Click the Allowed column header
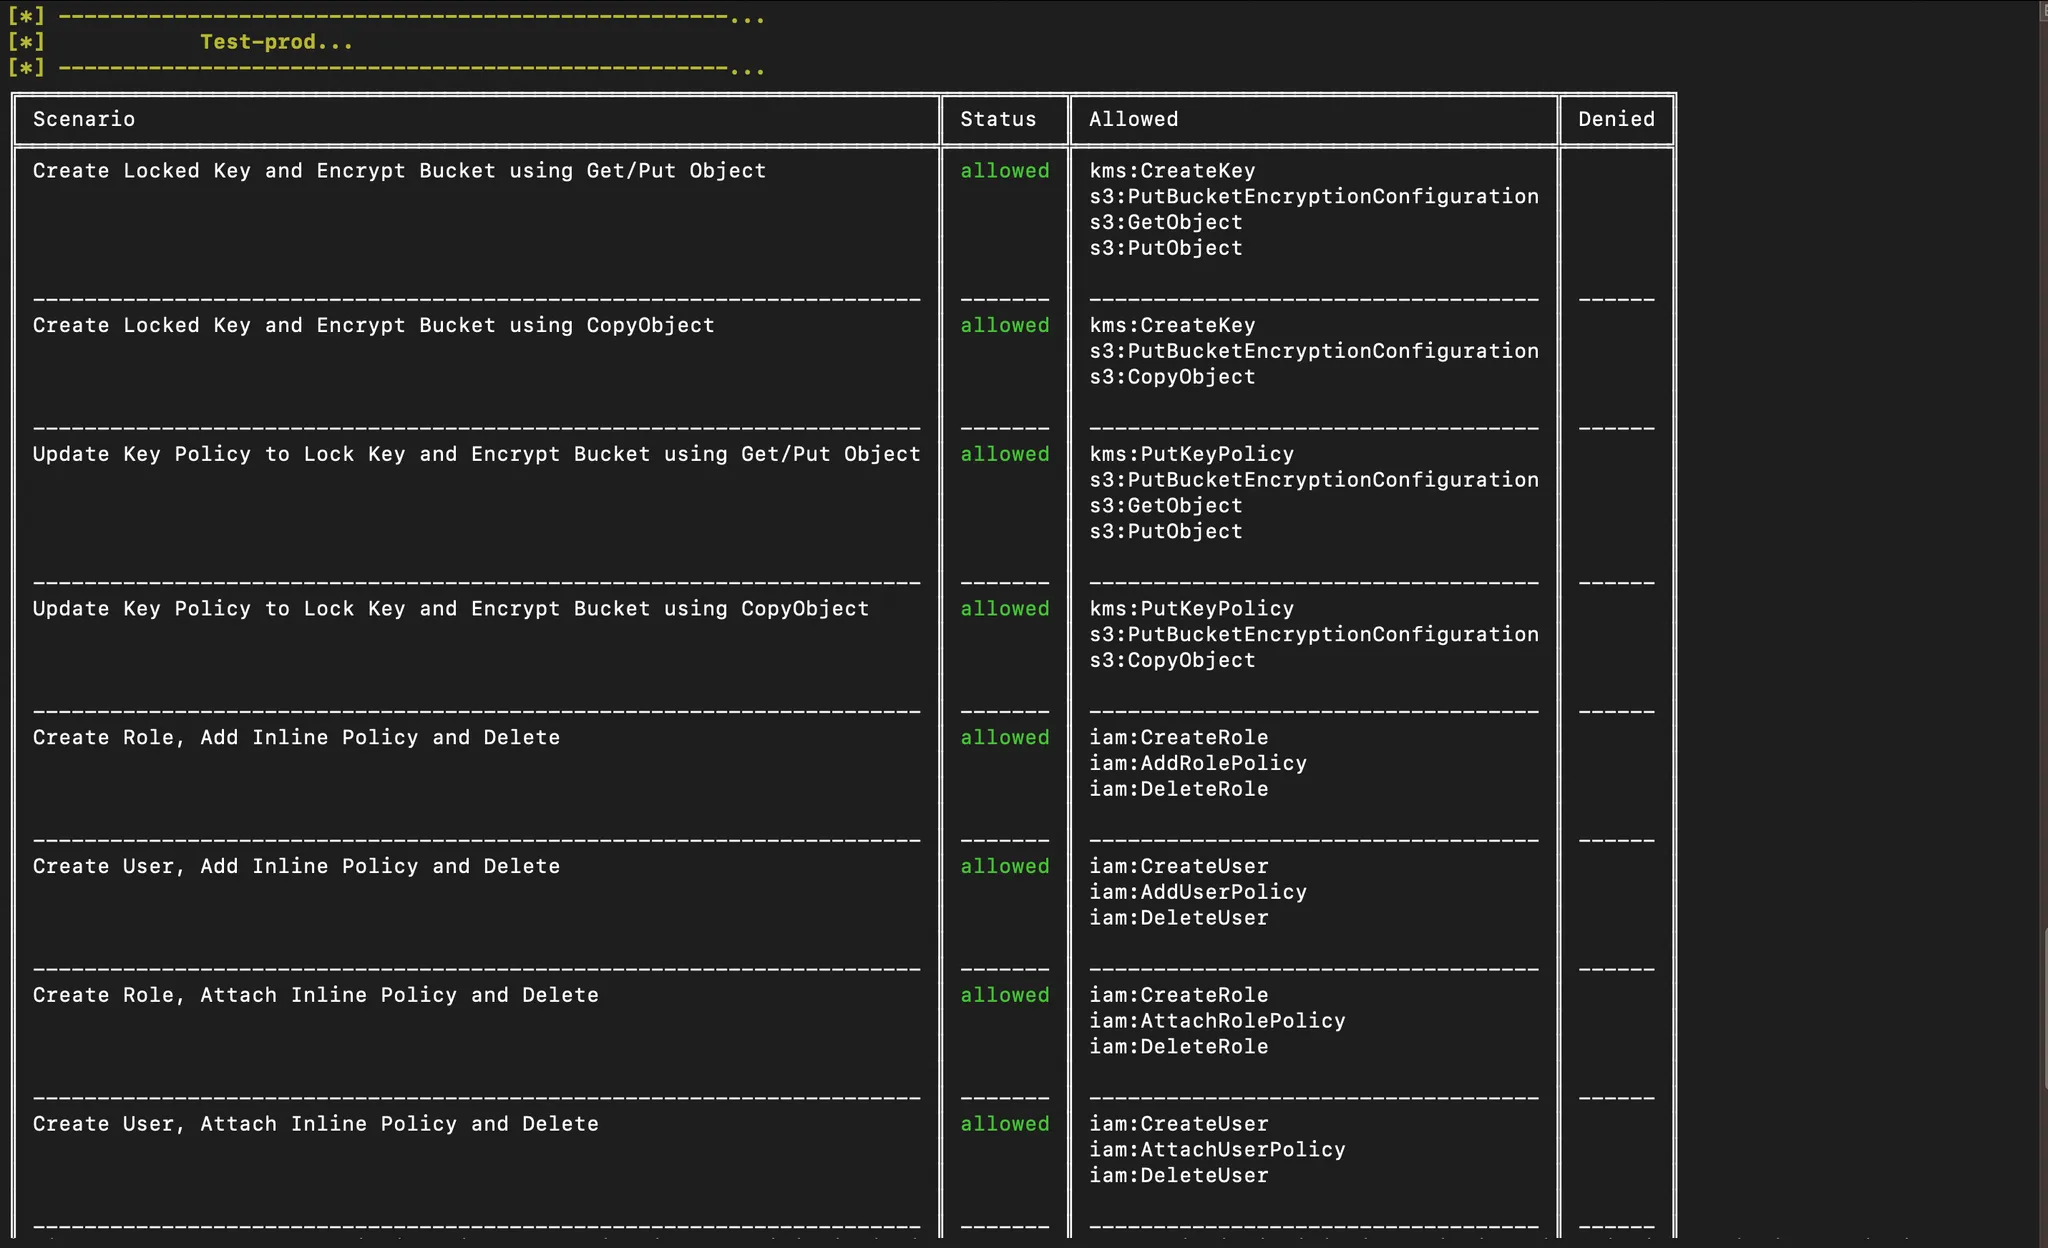Image resolution: width=2048 pixels, height=1248 pixels. pyautogui.click(x=1133, y=119)
